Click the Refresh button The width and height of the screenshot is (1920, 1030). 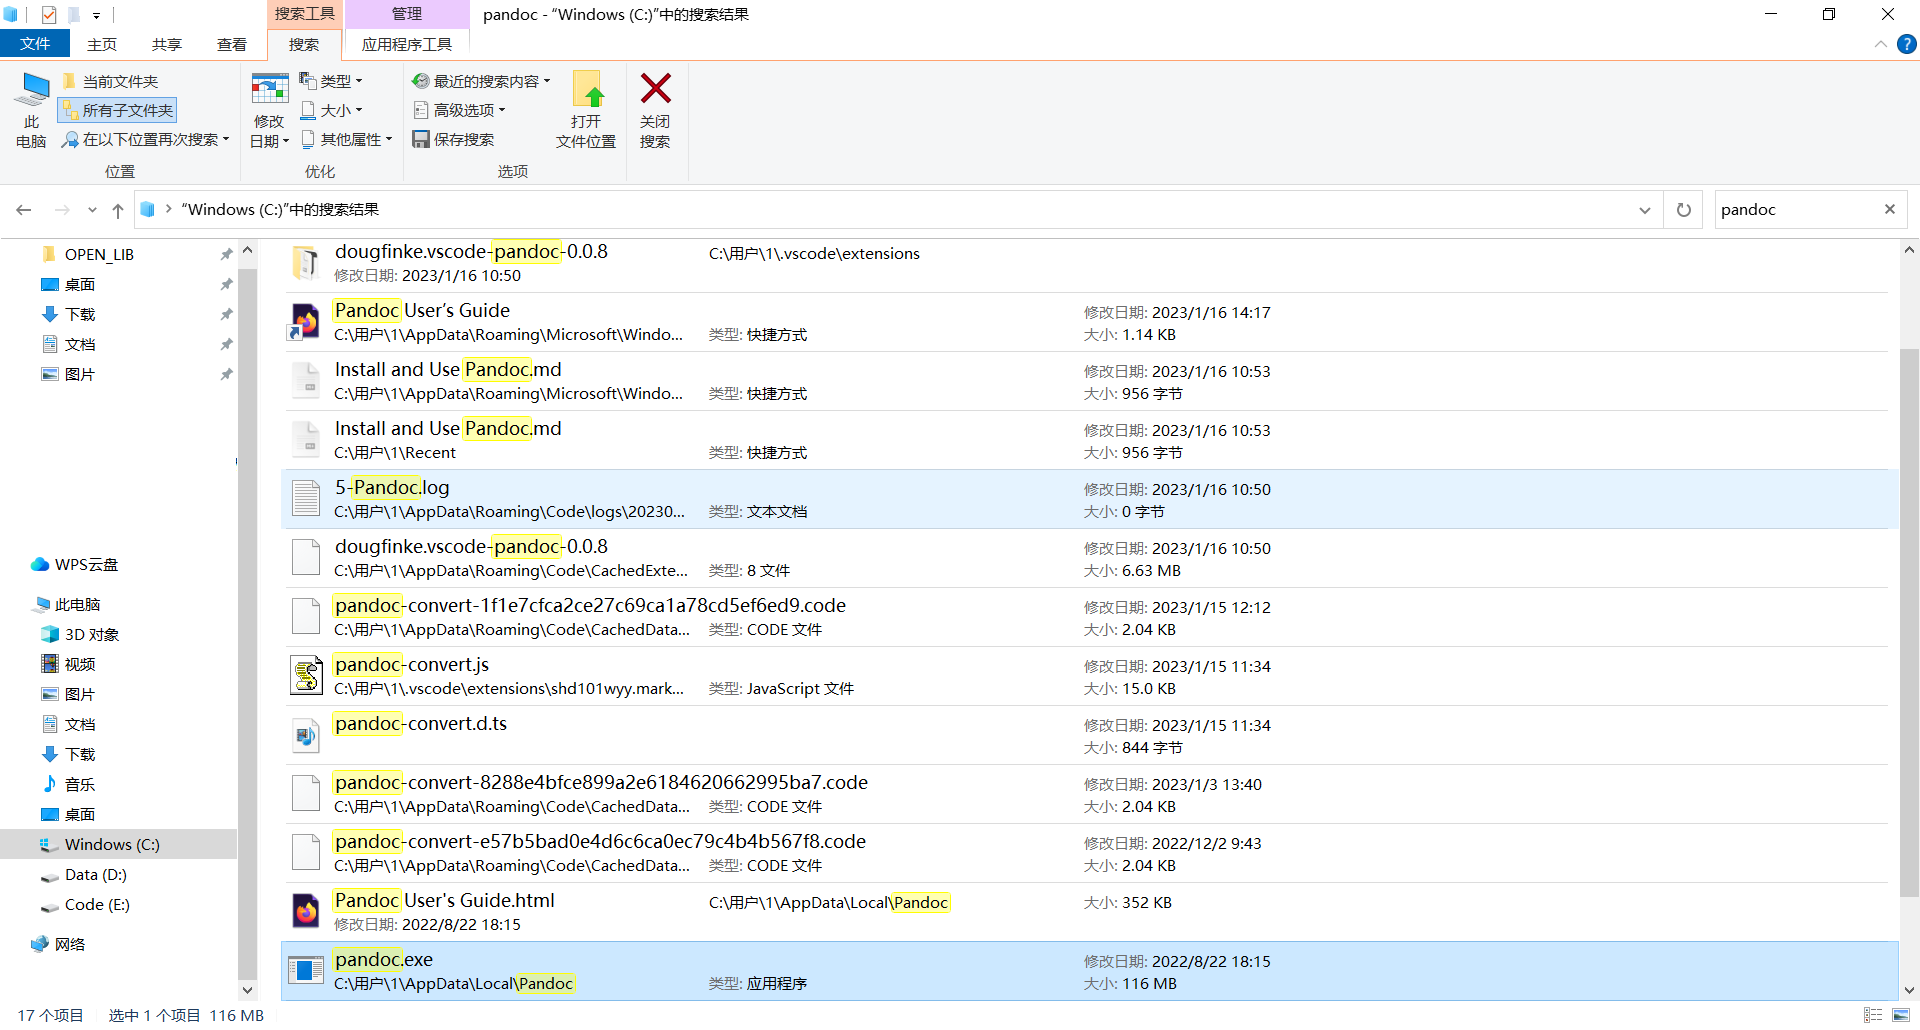click(x=1684, y=210)
